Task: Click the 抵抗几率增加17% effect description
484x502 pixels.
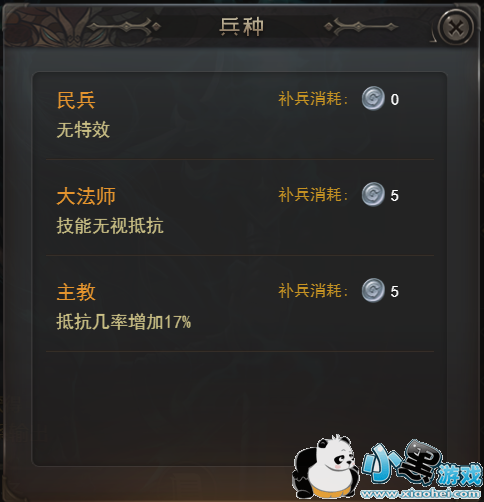Action: pos(124,322)
